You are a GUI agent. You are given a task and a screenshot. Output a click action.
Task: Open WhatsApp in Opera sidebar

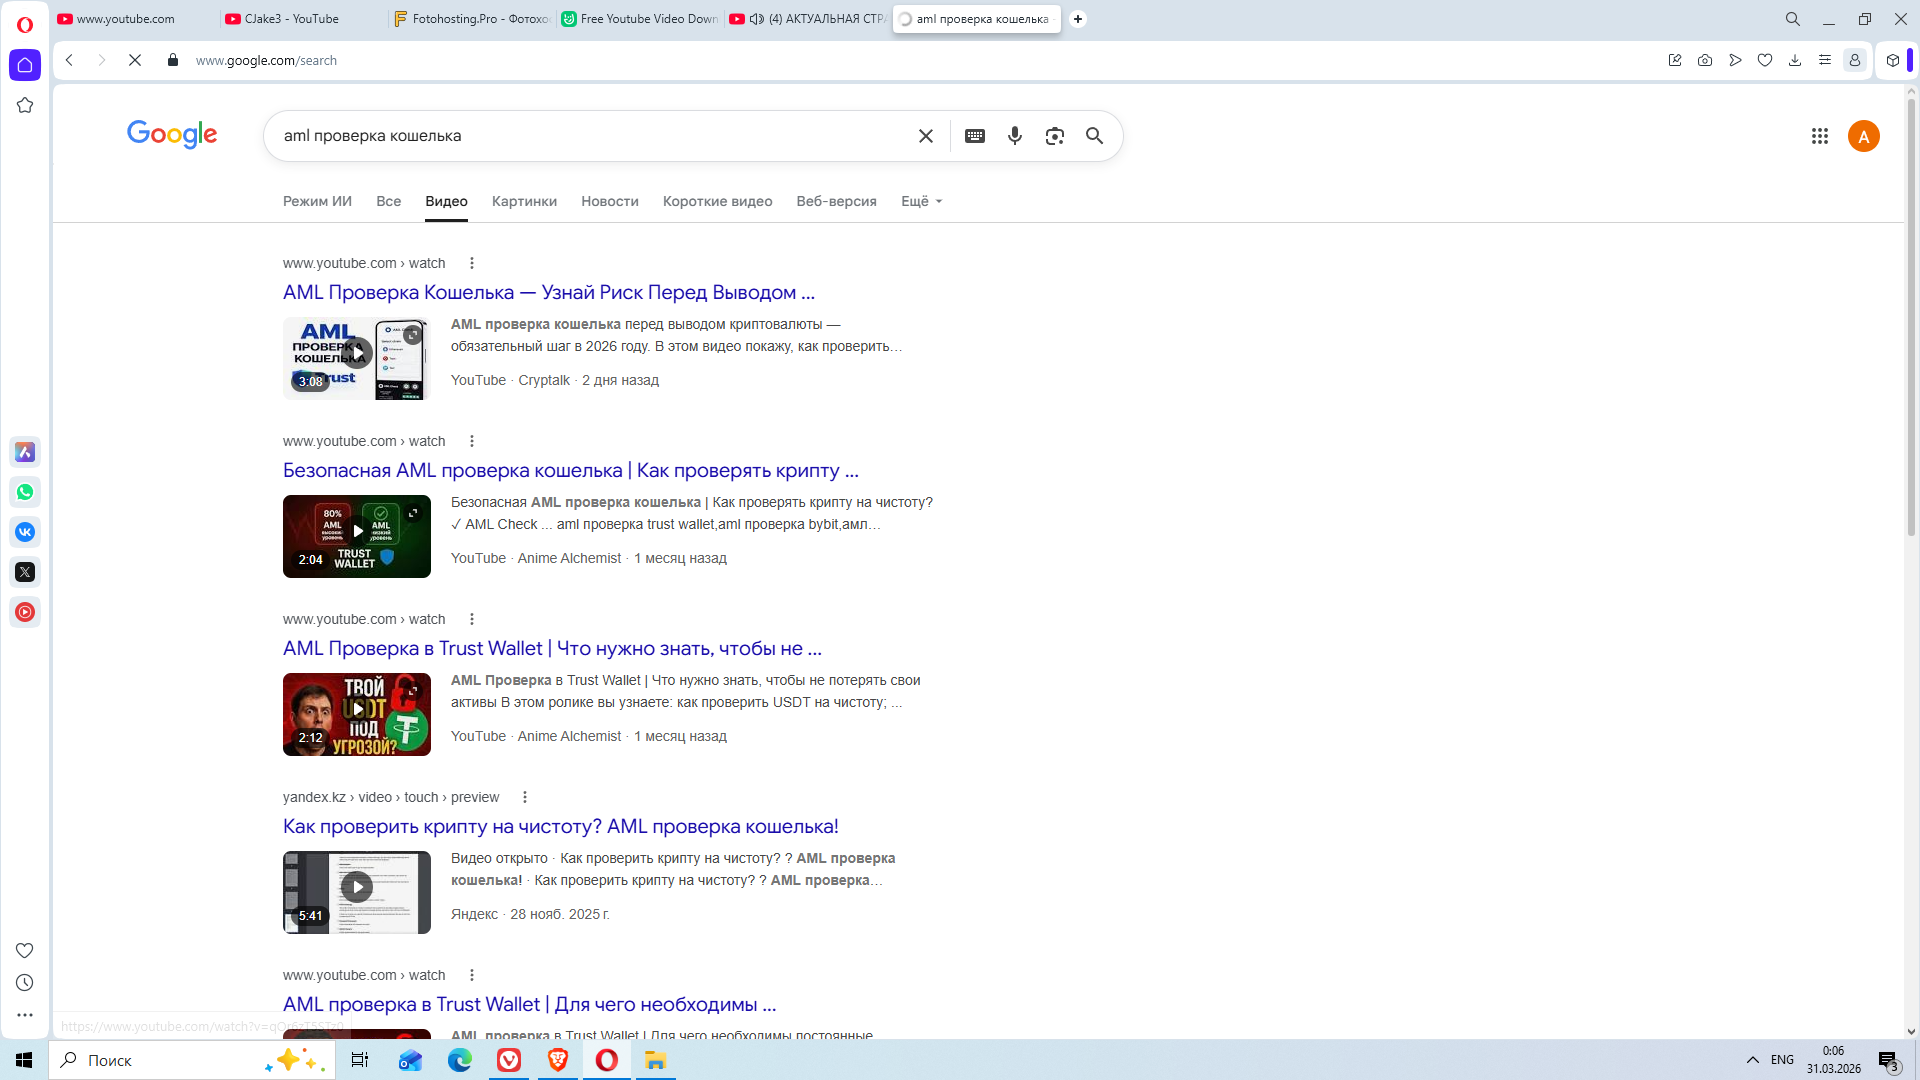point(25,492)
